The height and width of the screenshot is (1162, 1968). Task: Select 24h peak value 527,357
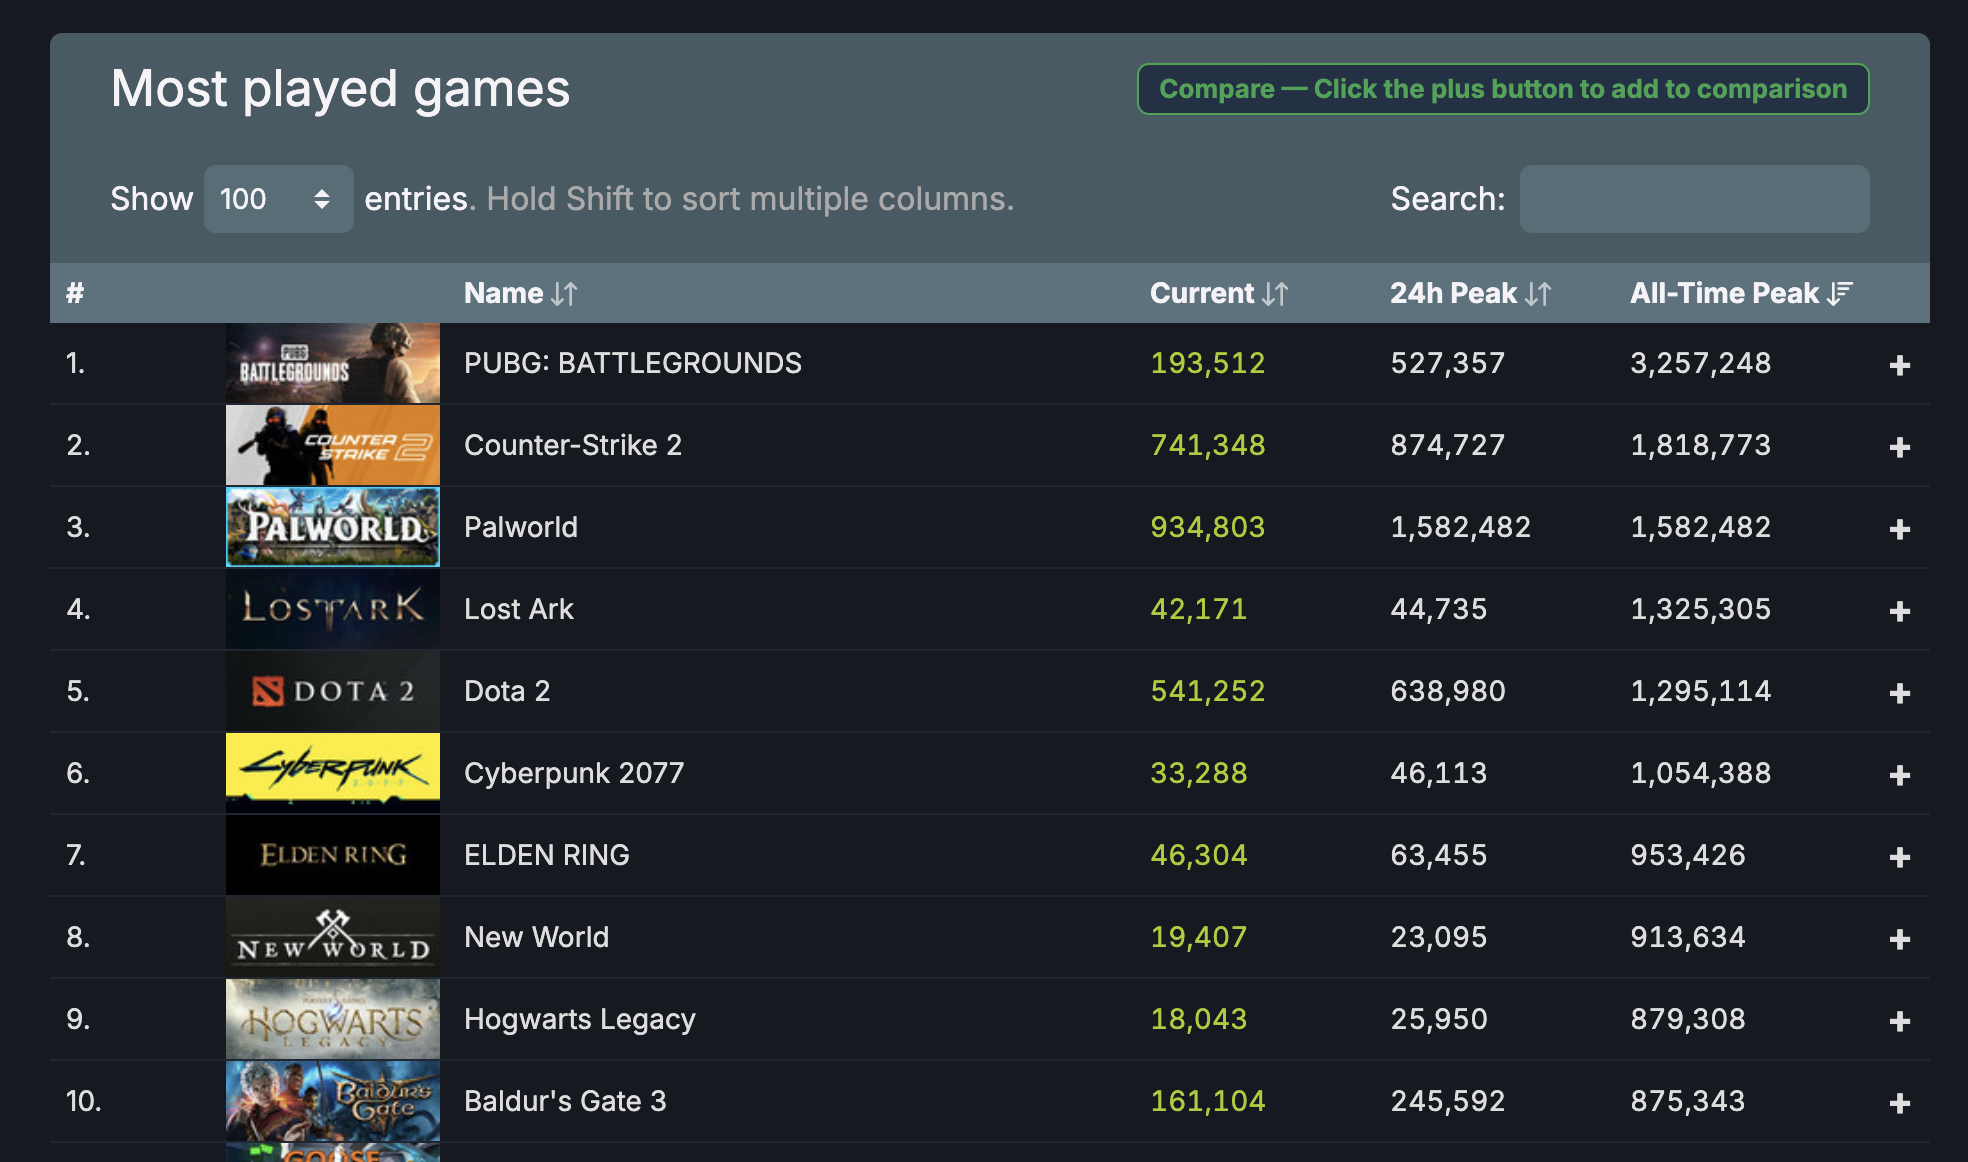(x=1448, y=363)
